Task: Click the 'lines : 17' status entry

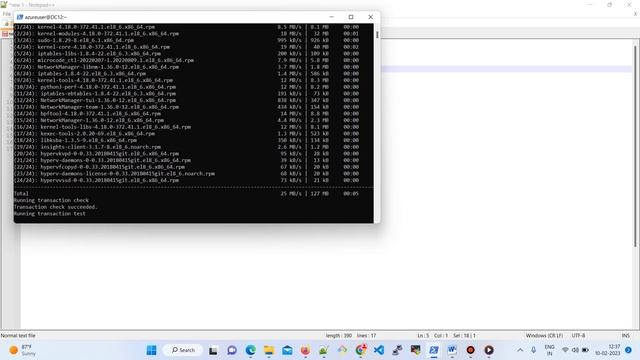Action: [x=366, y=336]
